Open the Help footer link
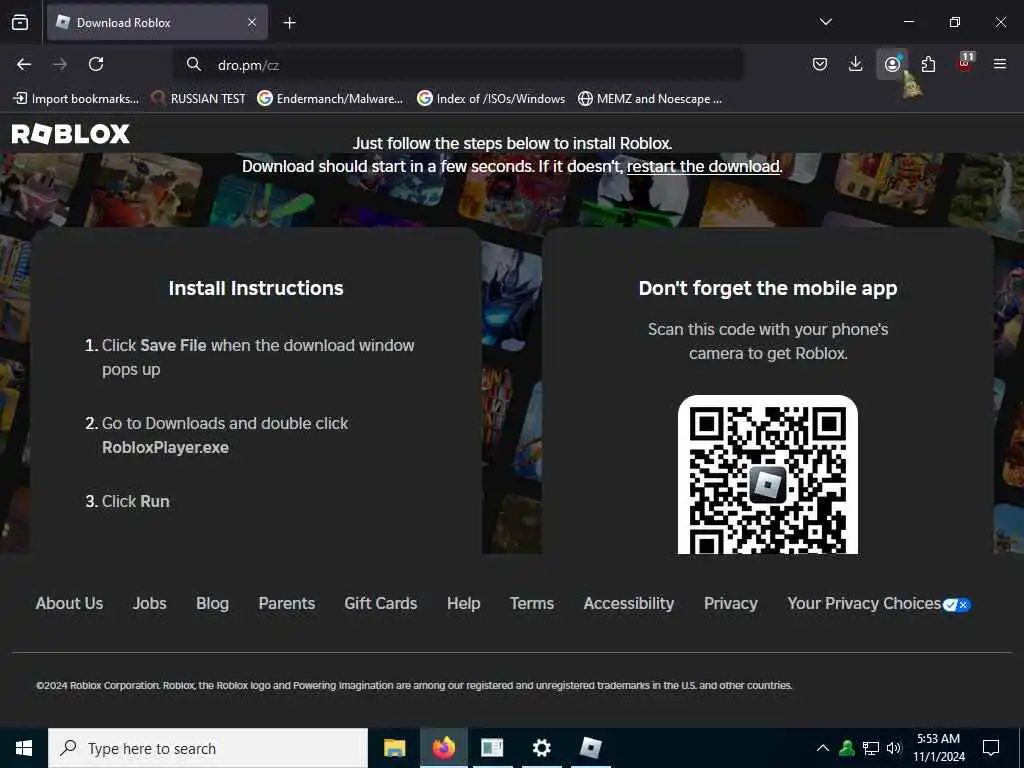This screenshot has height=768, width=1024. (x=464, y=603)
